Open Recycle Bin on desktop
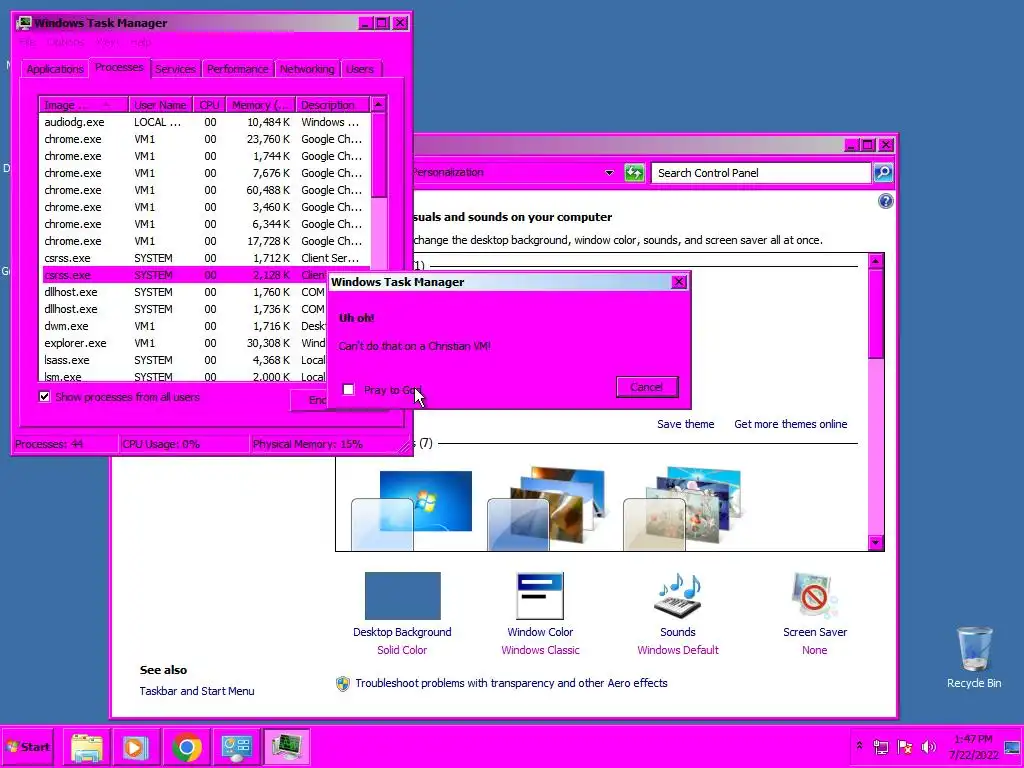 pyautogui.click(x=974, y=656)
